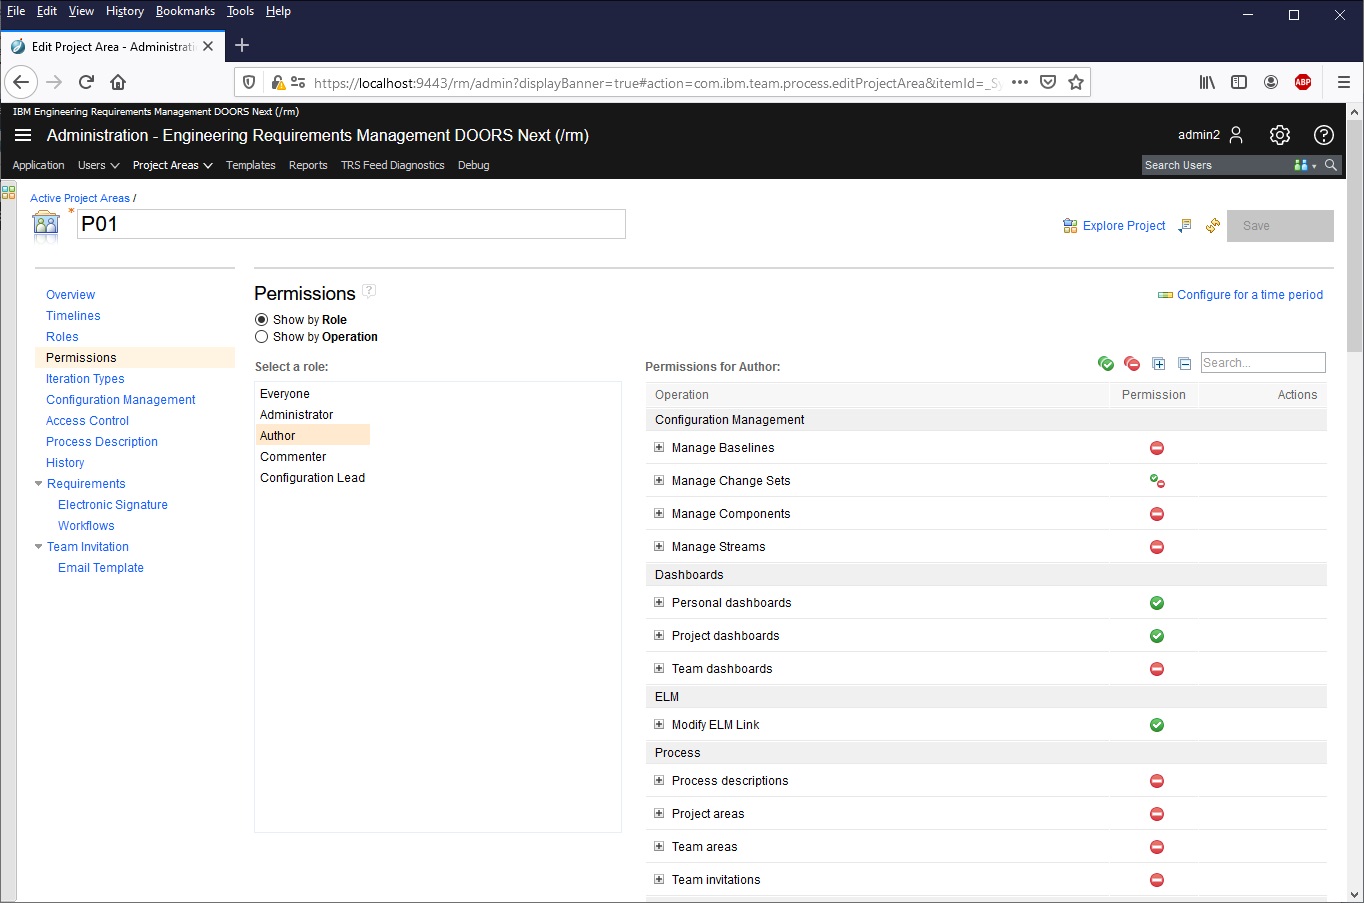
Task: Expand the Modify ELM Link operation
Action: (x=659, y=724)
